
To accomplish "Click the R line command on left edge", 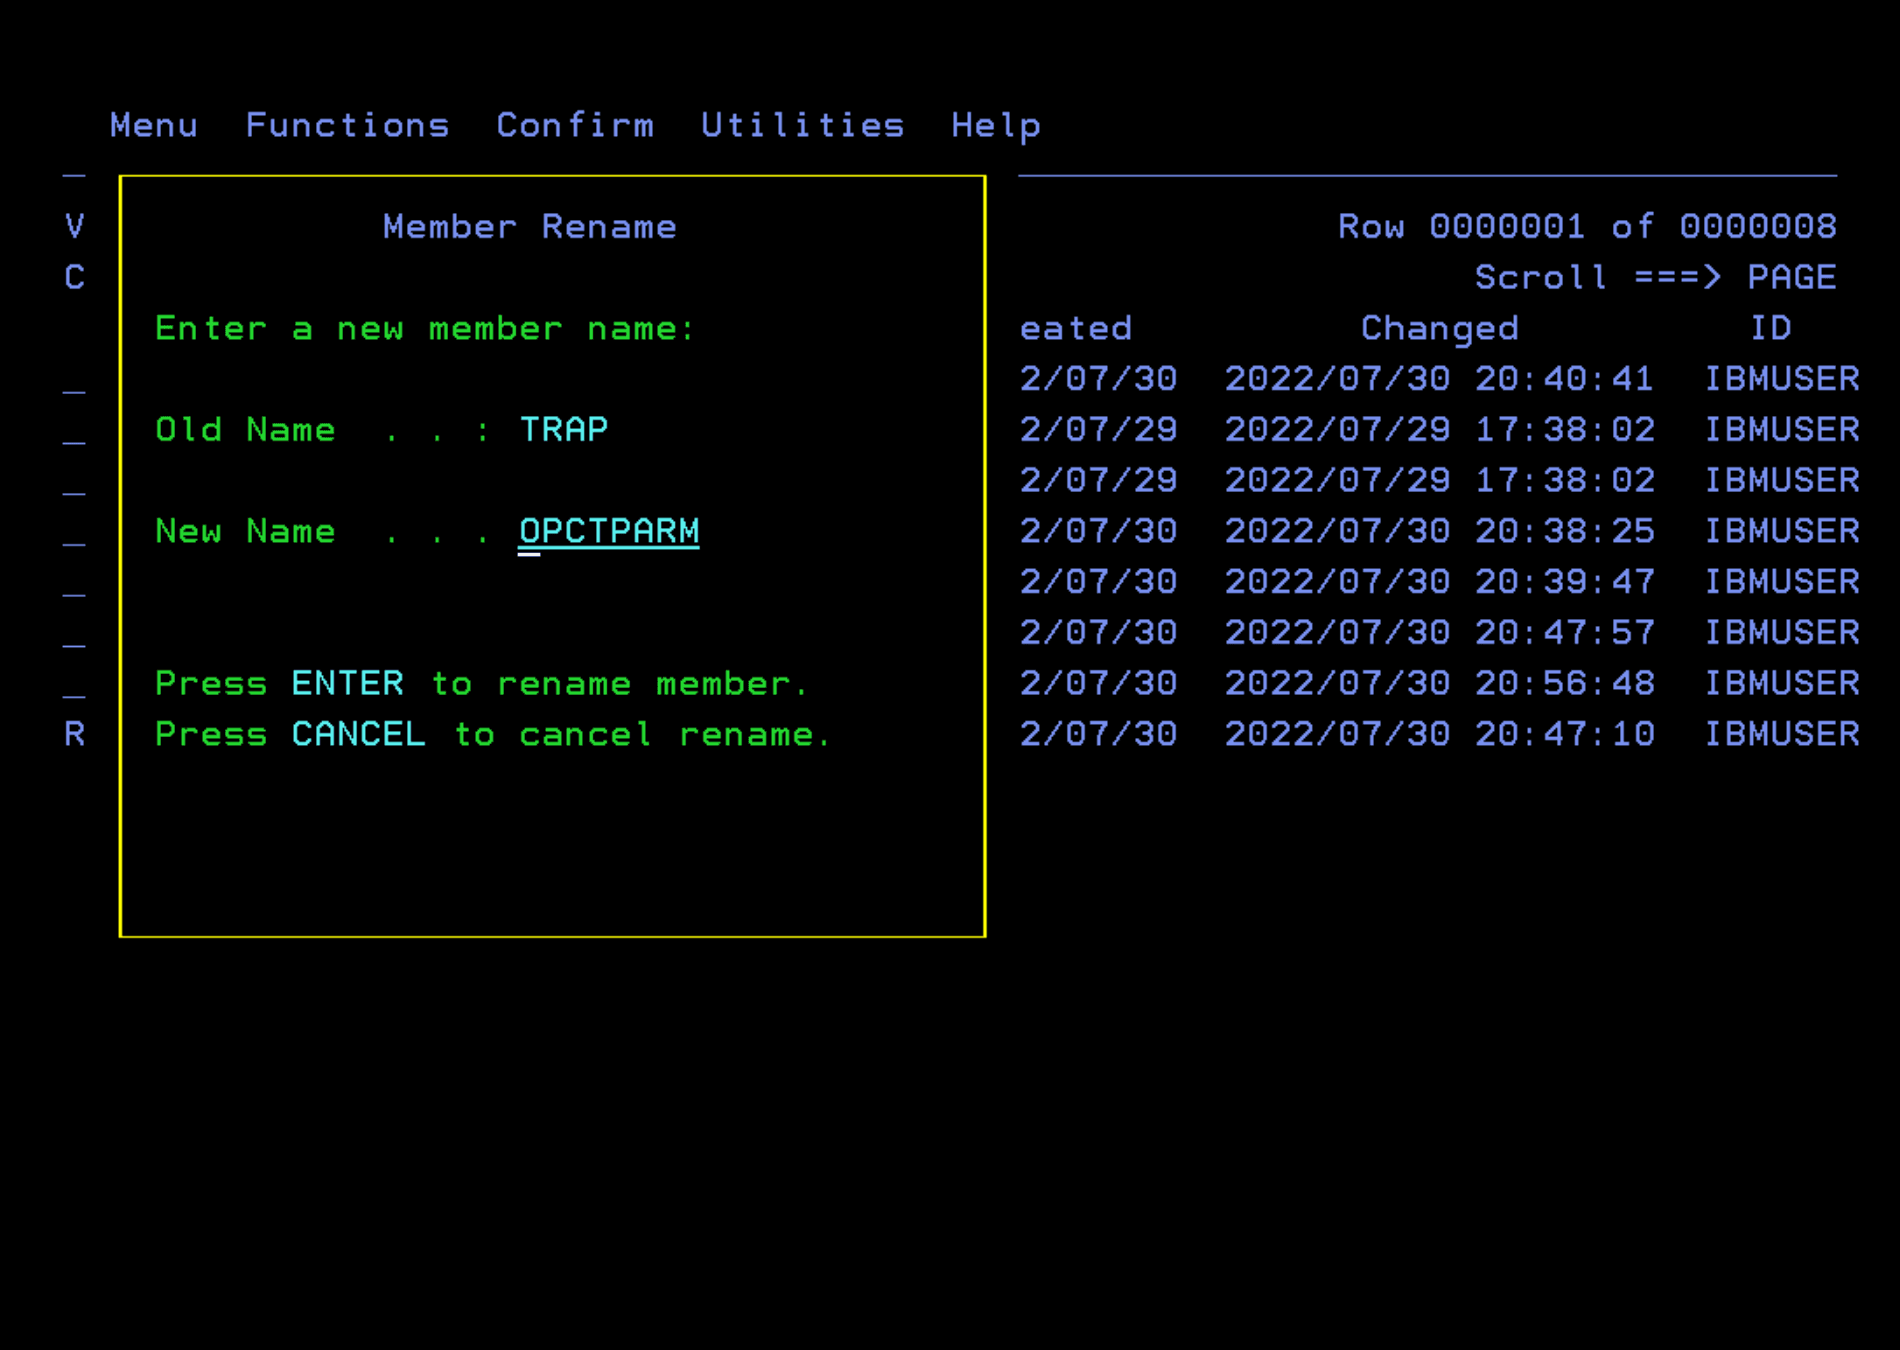I will [74, 735].
